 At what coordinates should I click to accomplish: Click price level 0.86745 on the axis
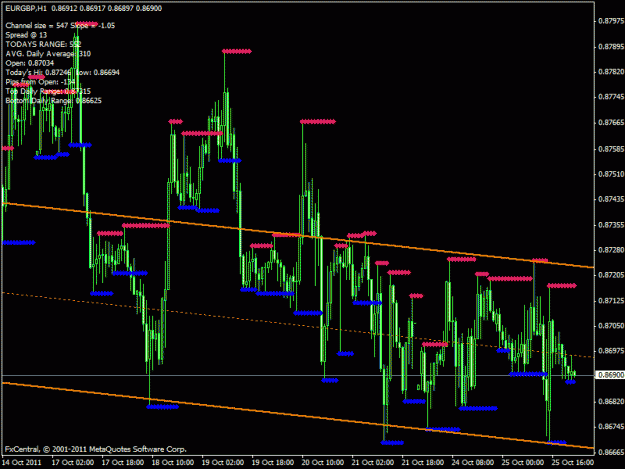click(x=611, y=427)
